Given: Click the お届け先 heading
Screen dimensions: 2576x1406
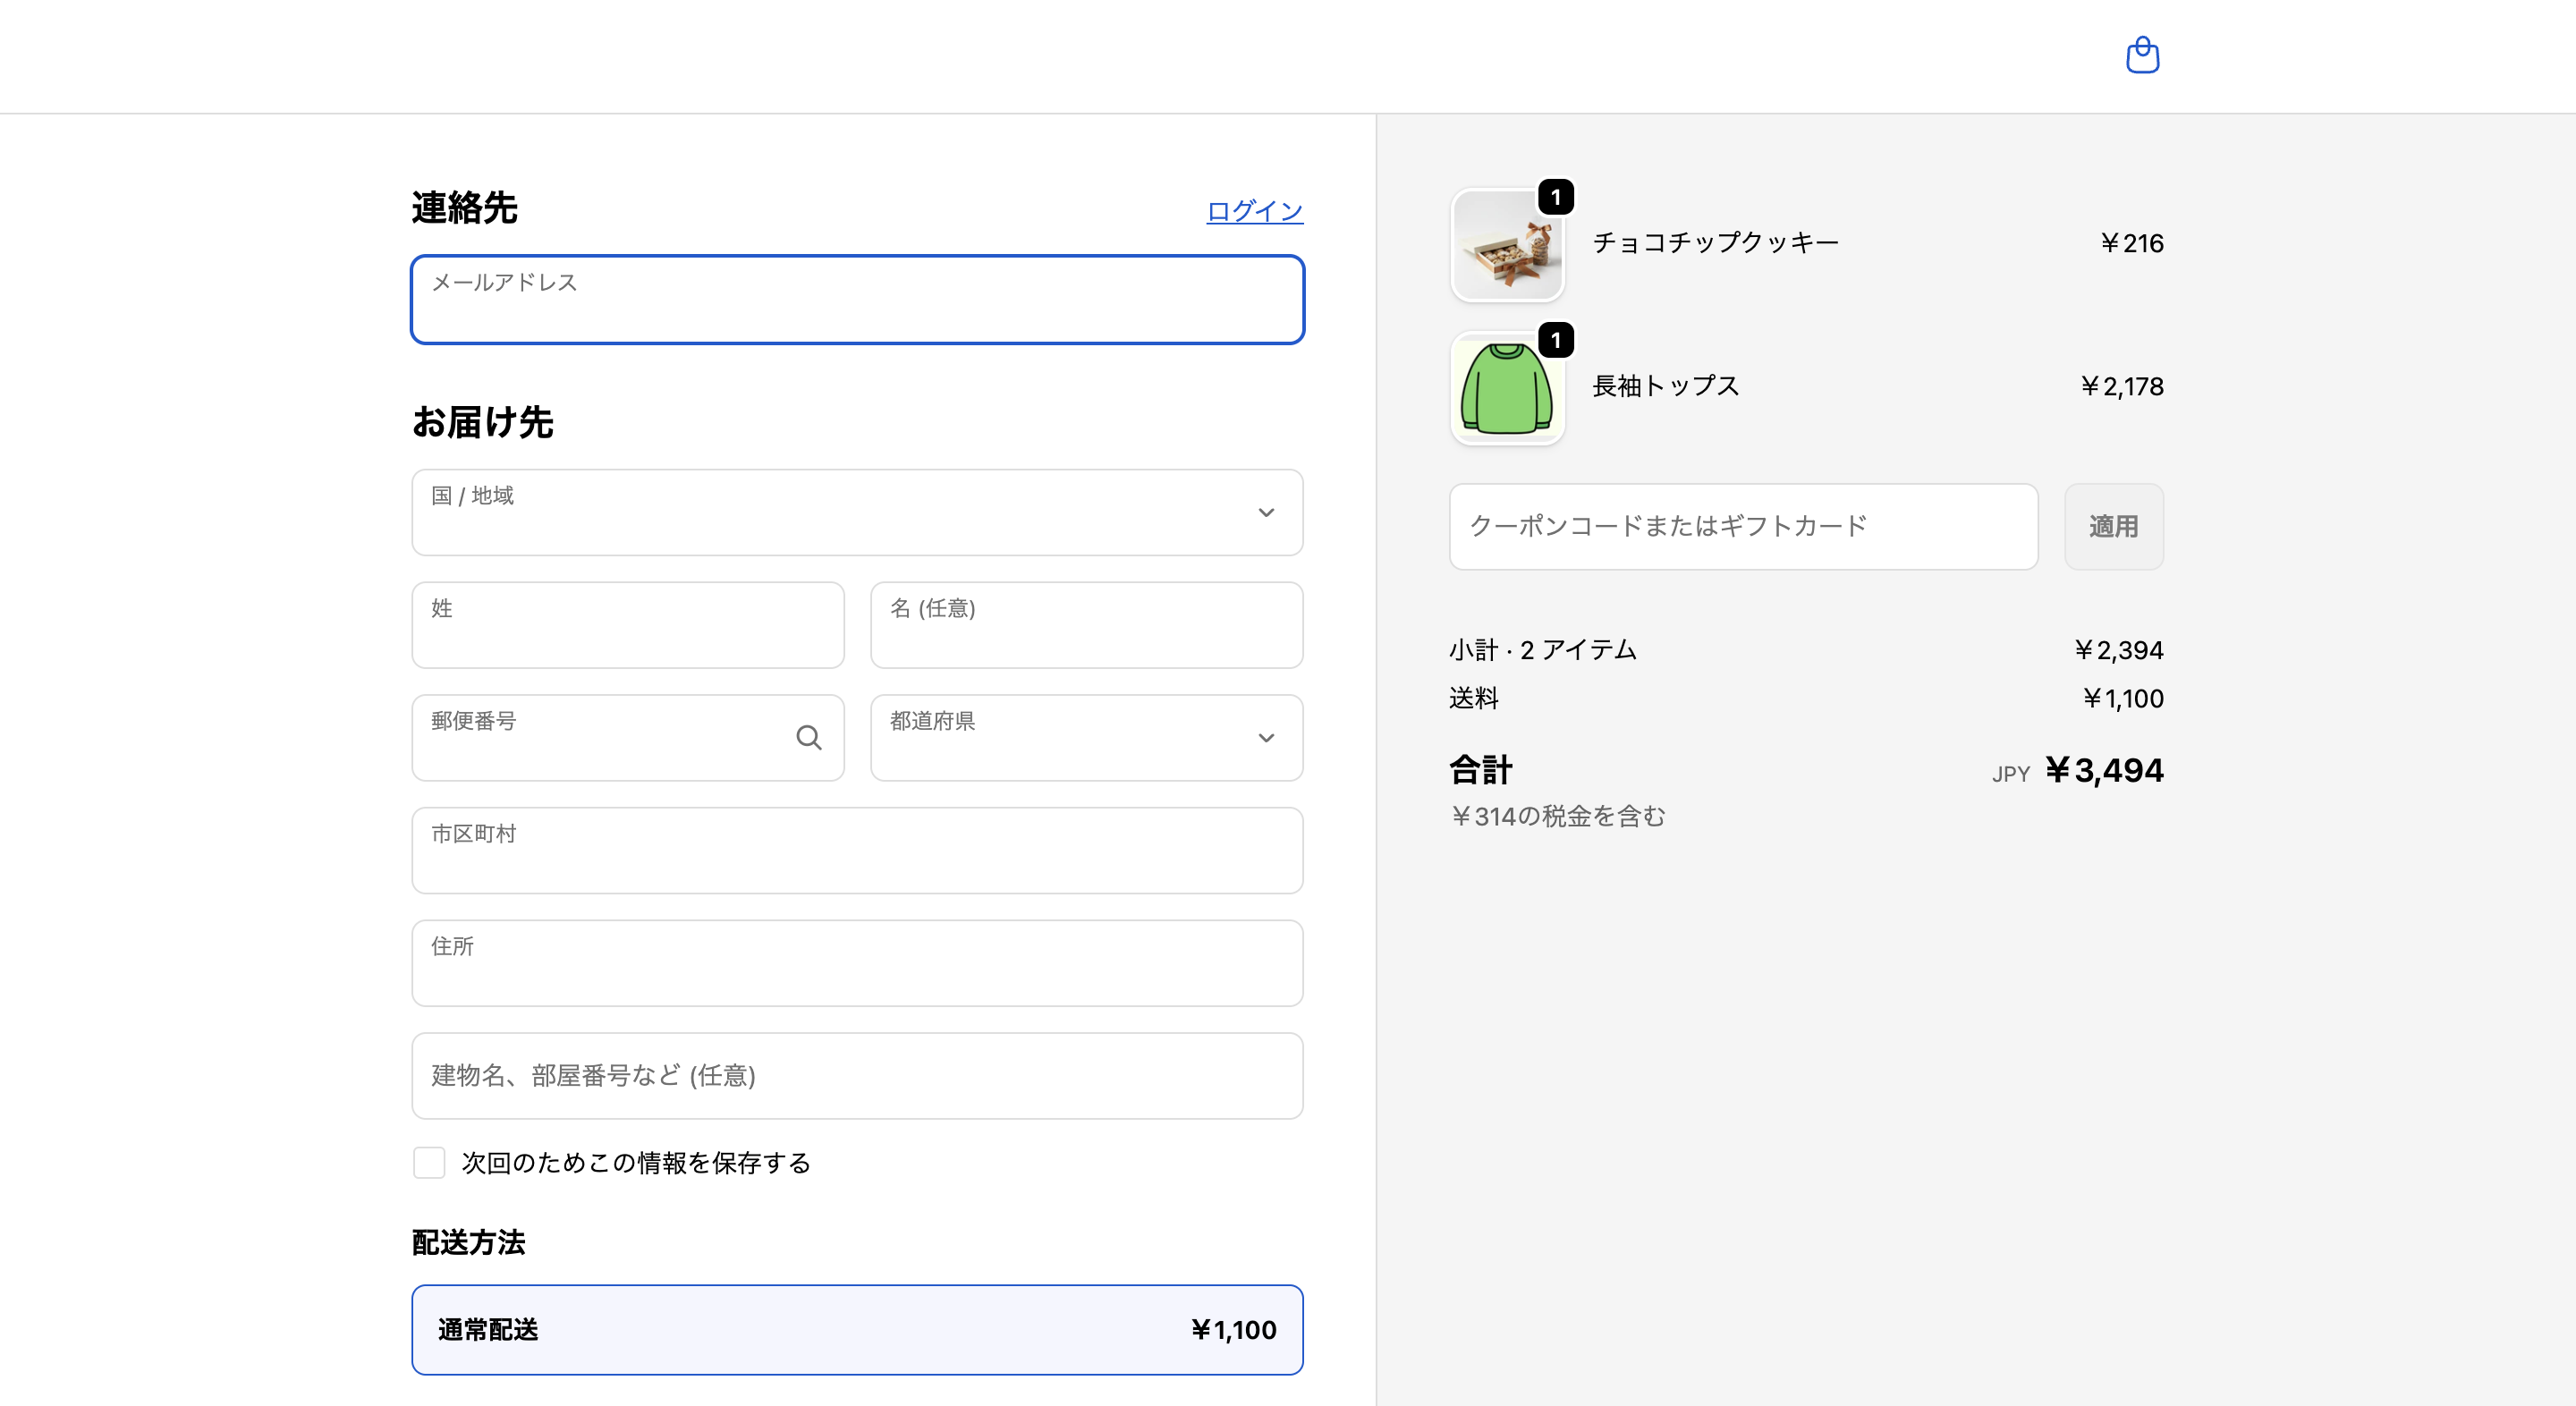Looking at the screenshot, I should [483, 422].
